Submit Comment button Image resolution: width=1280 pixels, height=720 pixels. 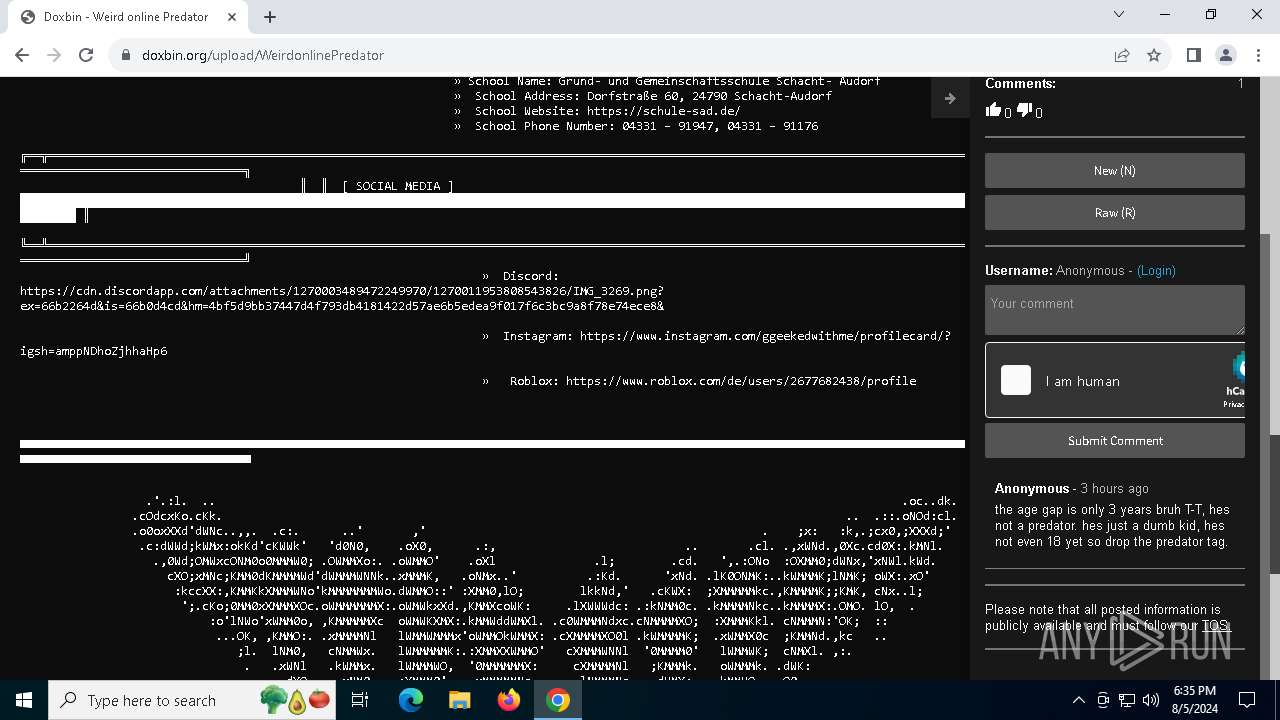coord(1115,441)
